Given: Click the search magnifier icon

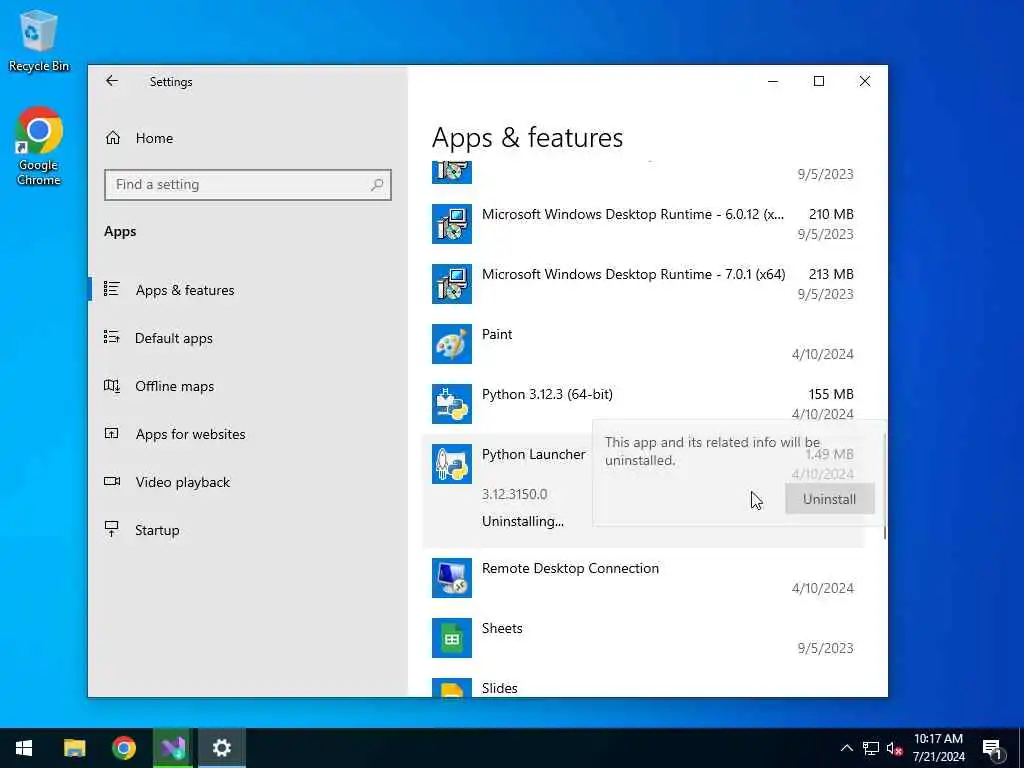Looking at the screenshot, I should pos(377,185).
